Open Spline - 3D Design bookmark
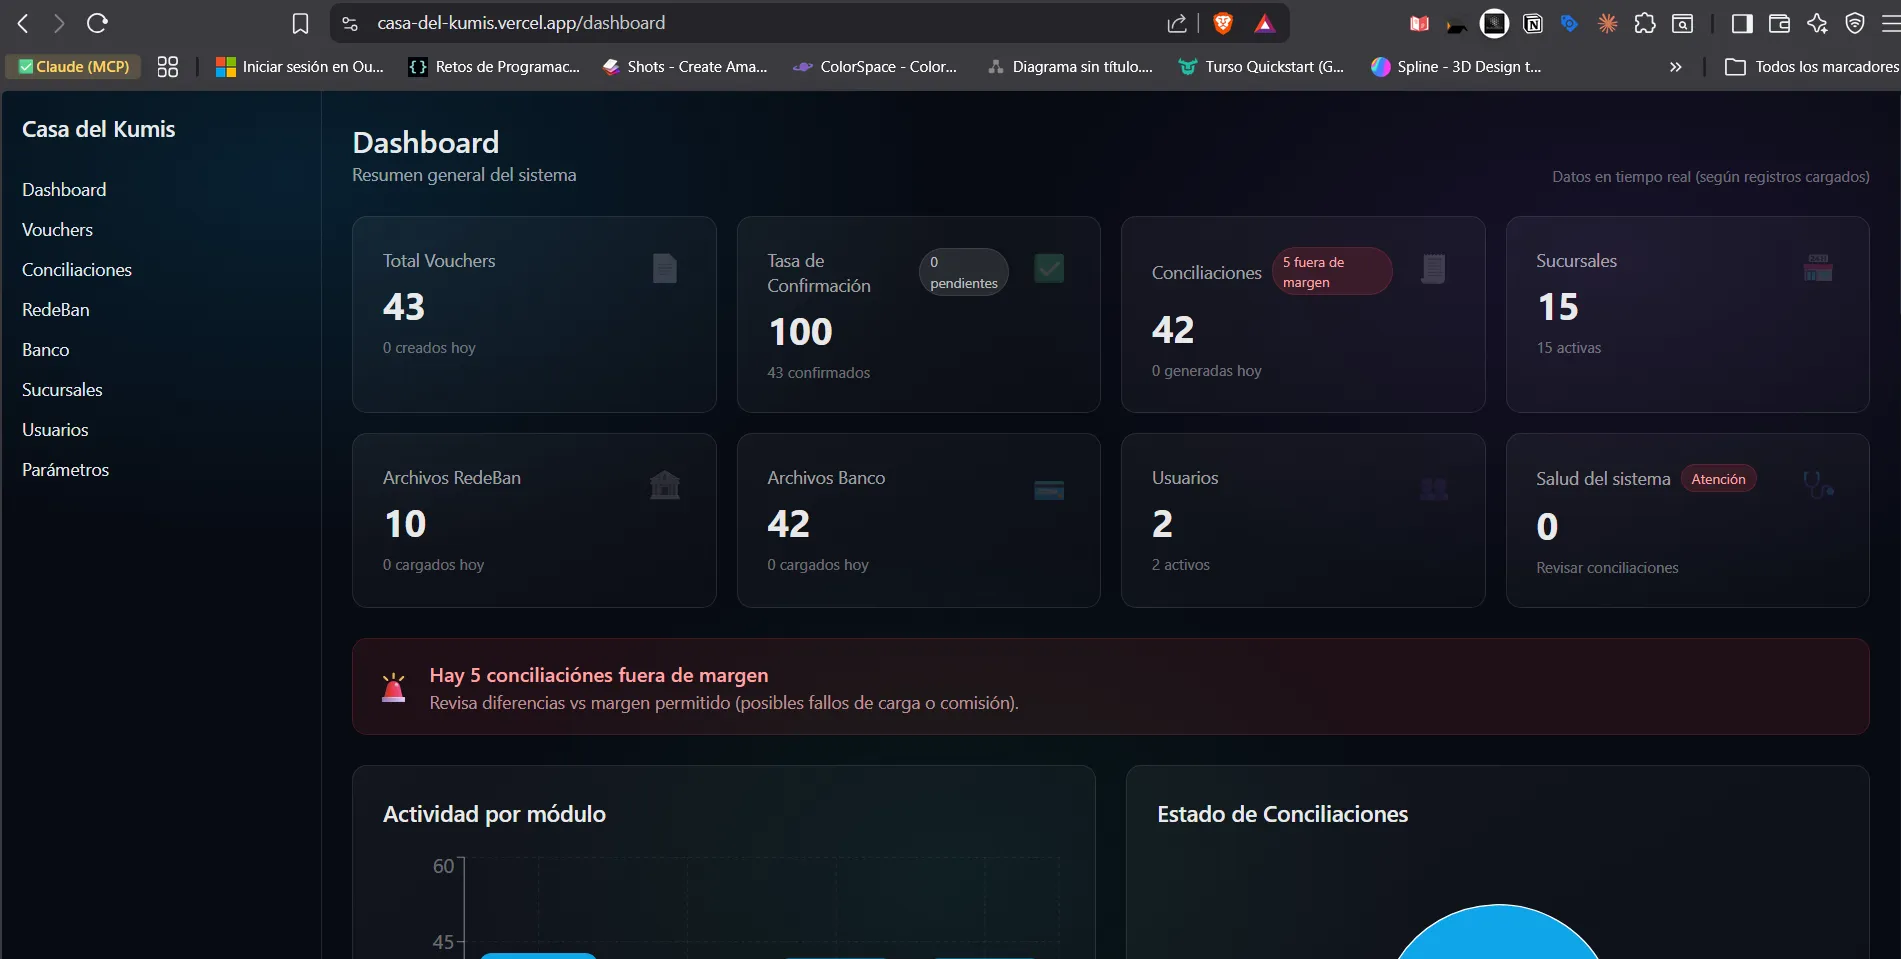 pyautogui.click(x=1456, y=66)
